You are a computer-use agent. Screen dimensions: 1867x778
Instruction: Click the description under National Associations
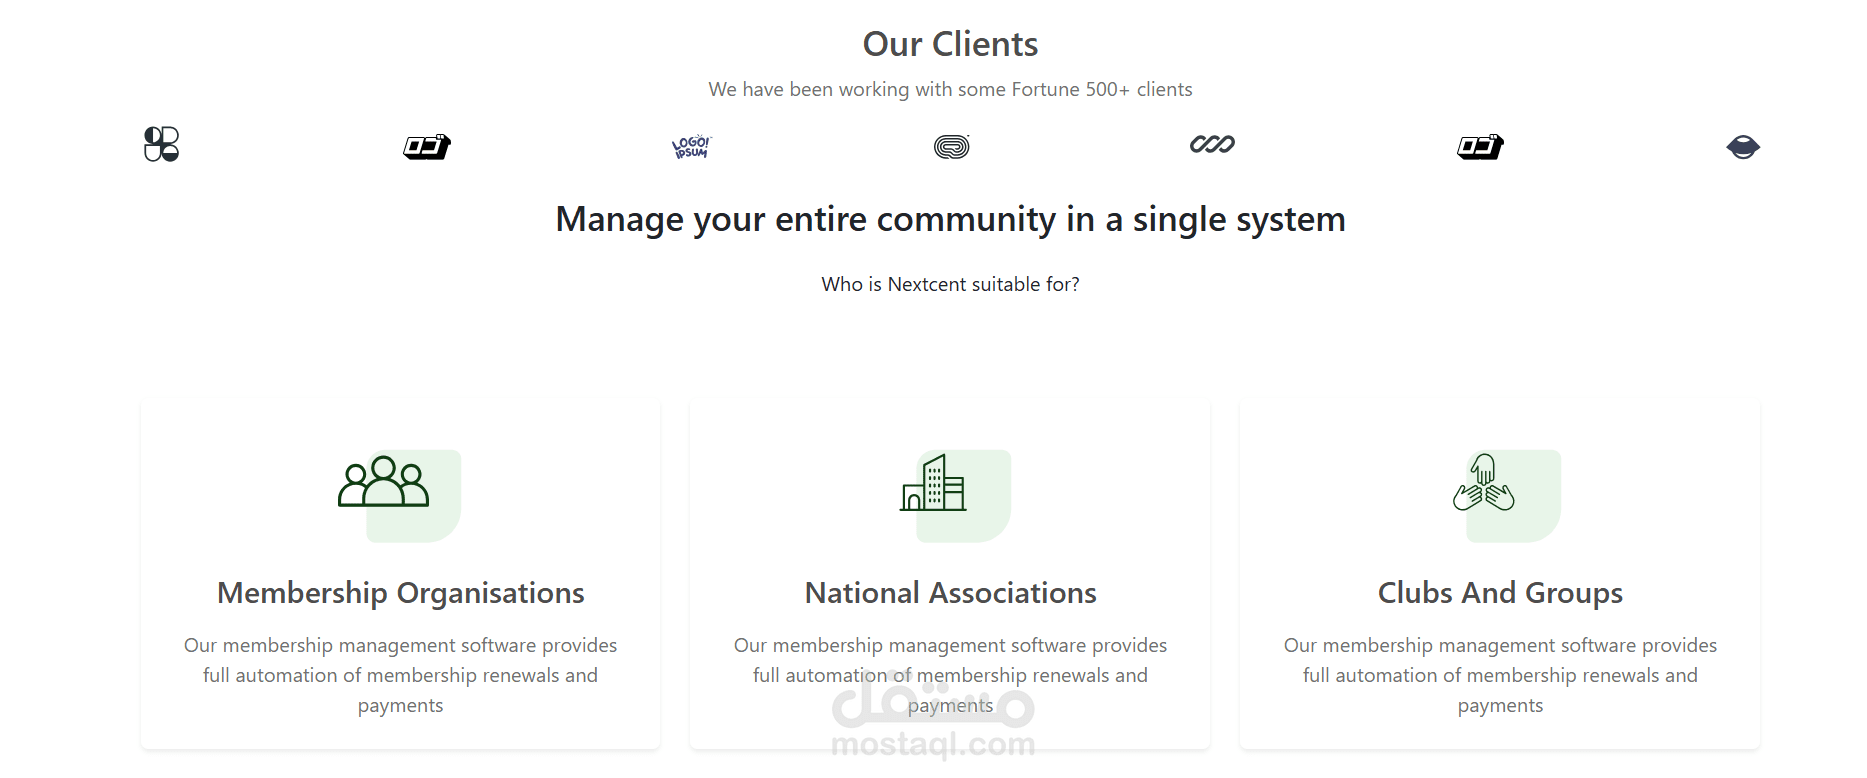(x=950, y=675)
